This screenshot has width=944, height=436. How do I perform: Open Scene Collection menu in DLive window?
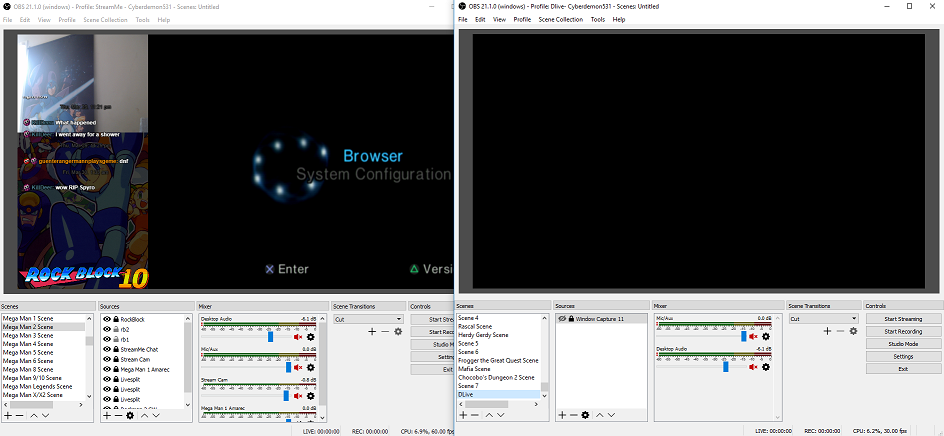coord(560,19)
